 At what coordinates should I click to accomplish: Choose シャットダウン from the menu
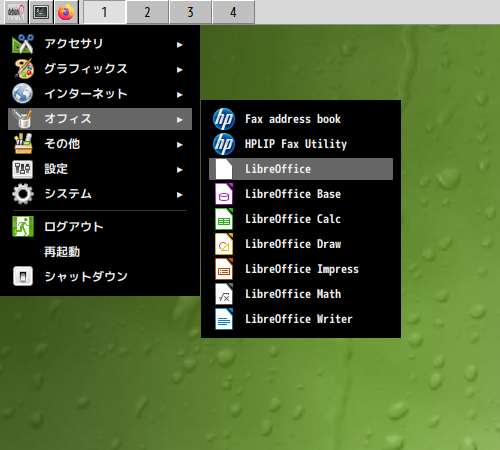point(100,276)
